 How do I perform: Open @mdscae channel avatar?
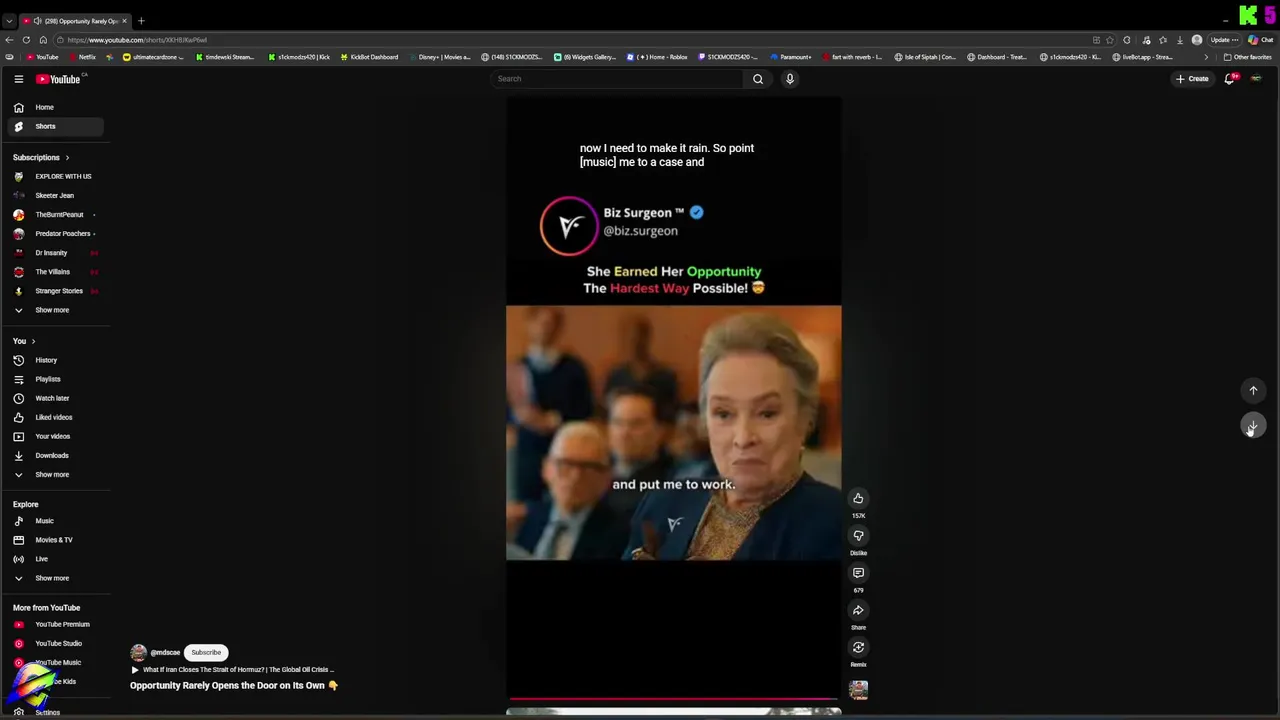click(138, 652)
